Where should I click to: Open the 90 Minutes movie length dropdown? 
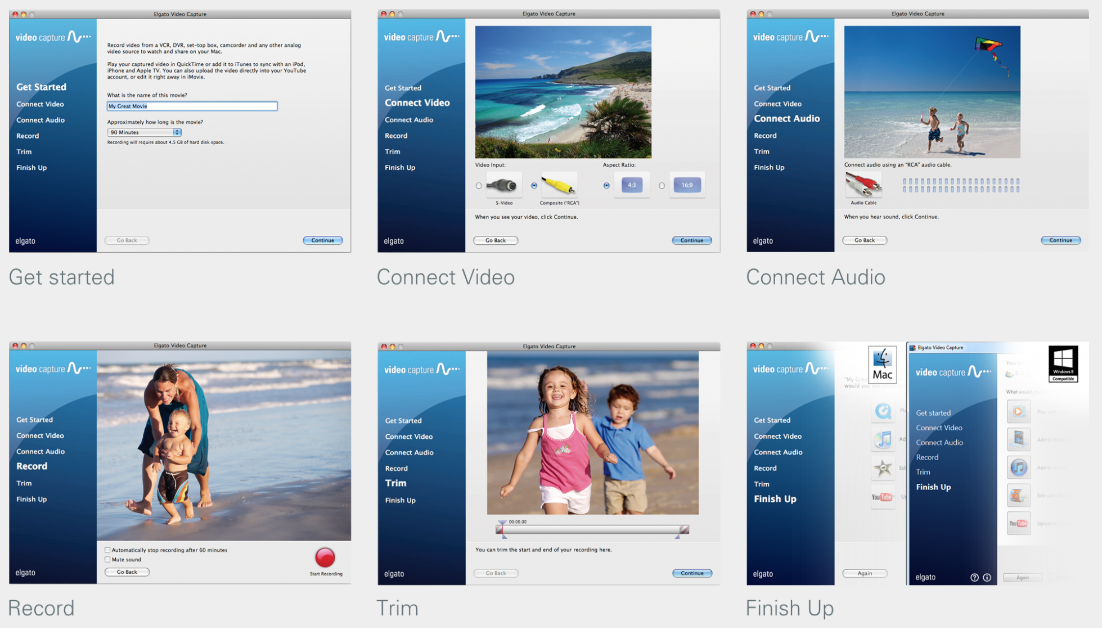pos(145,132)
